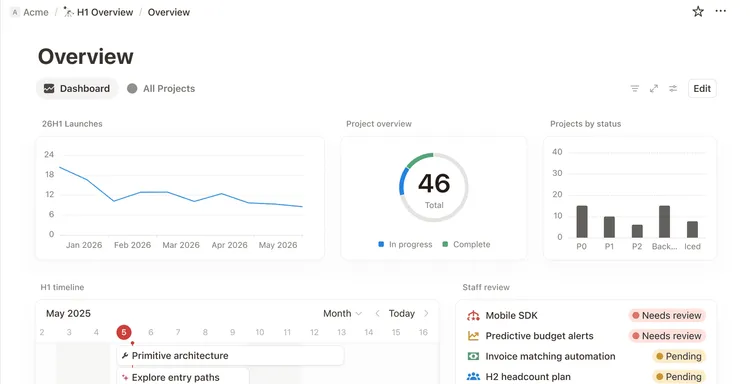The width and height of the screenshot is (750, 384).
Task: Click the Staff review section label
Action: pos(486,287)
